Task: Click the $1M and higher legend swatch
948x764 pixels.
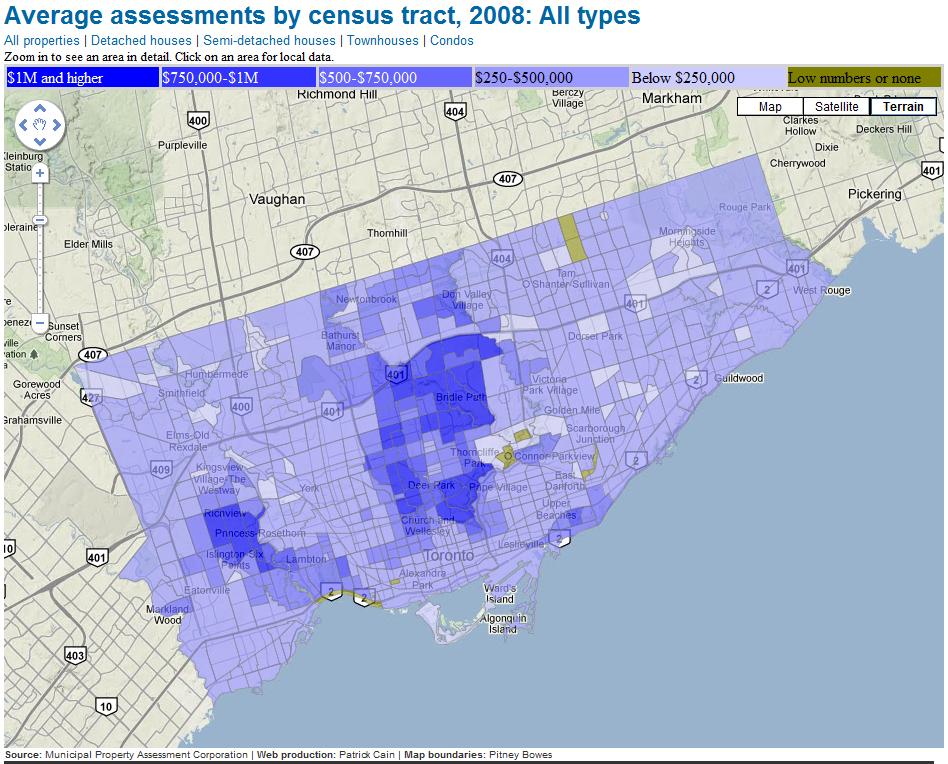Action: pyautogui.click(x=75, y=77)
